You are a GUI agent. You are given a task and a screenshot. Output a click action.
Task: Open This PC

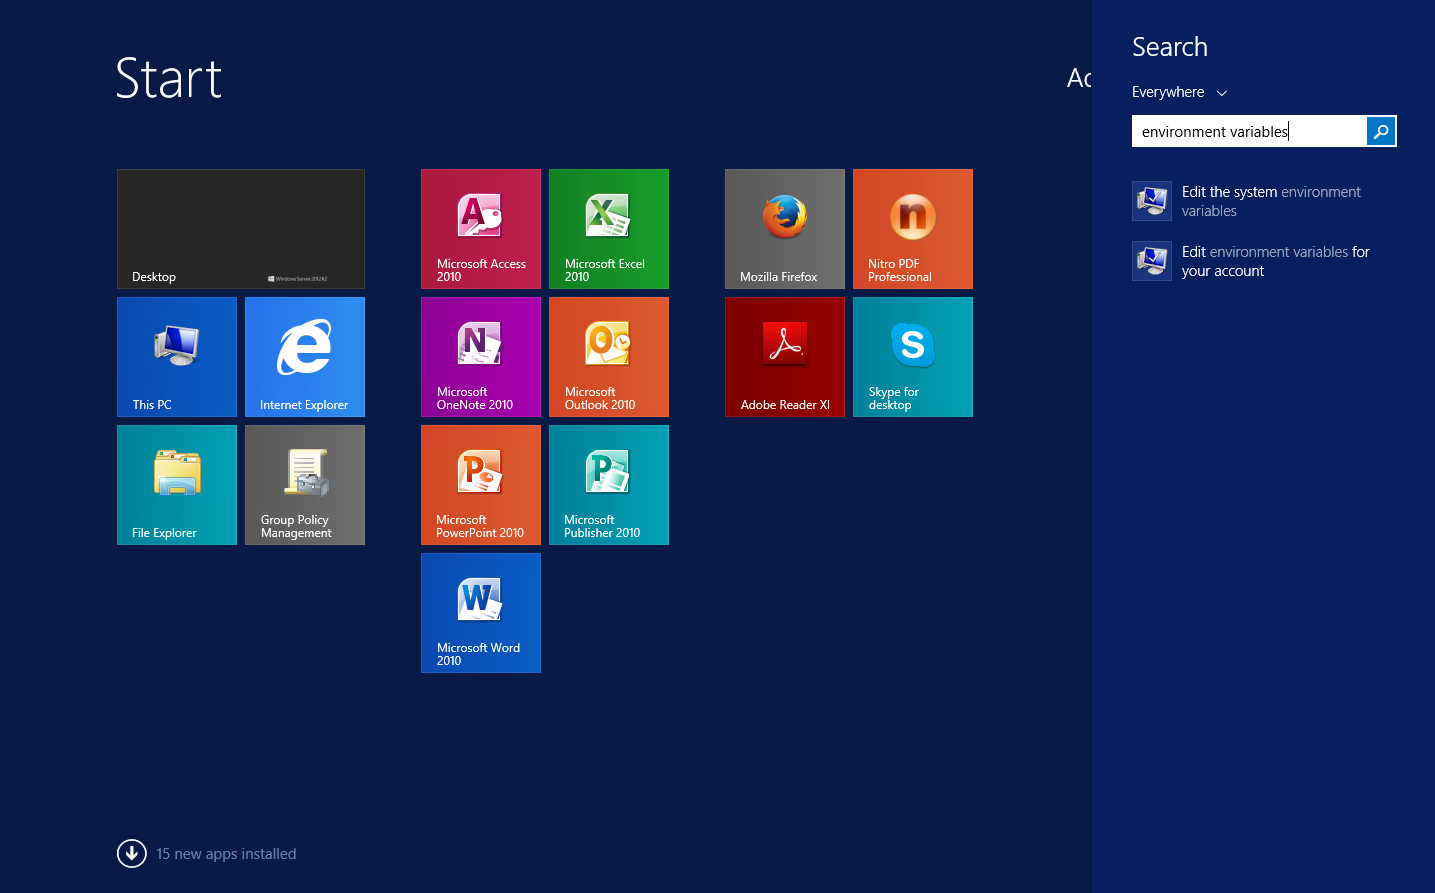coord(177,357)
